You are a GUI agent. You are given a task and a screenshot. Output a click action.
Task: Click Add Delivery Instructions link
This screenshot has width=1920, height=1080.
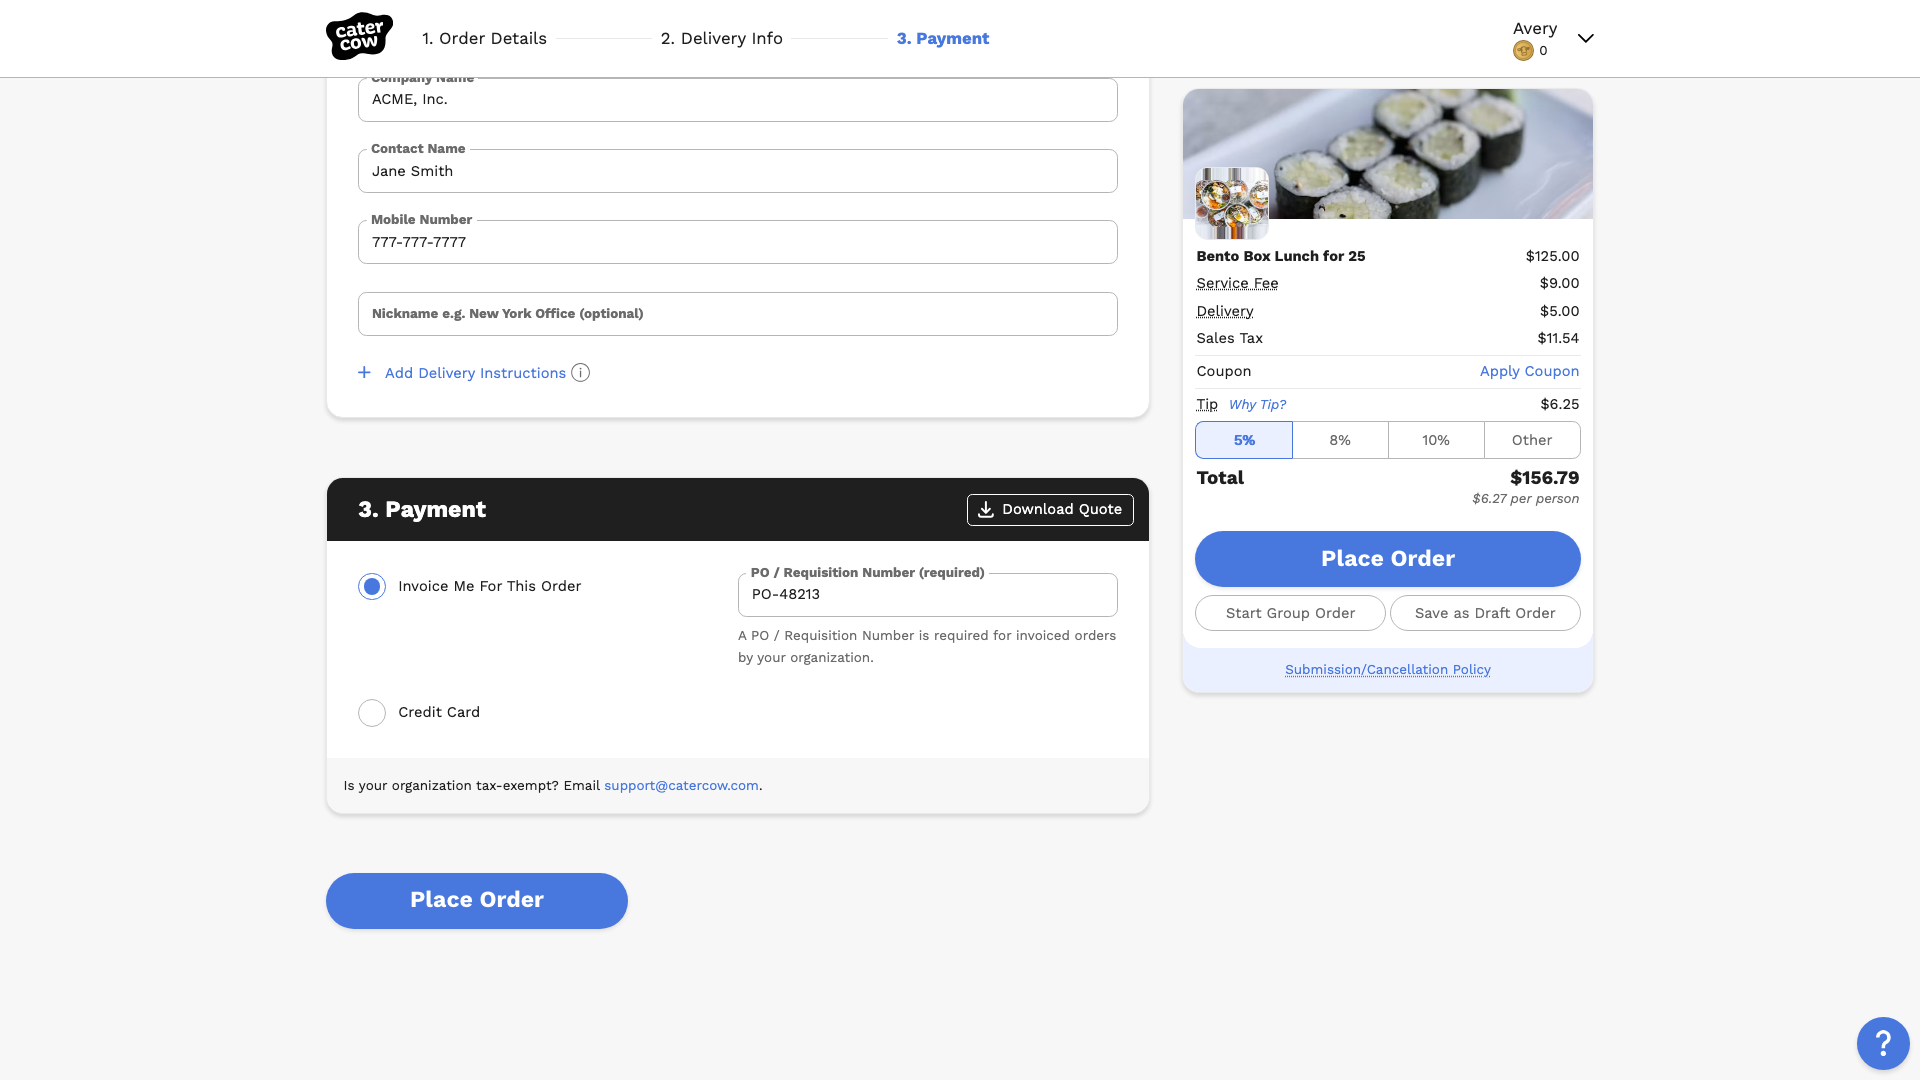coord(475,373)
